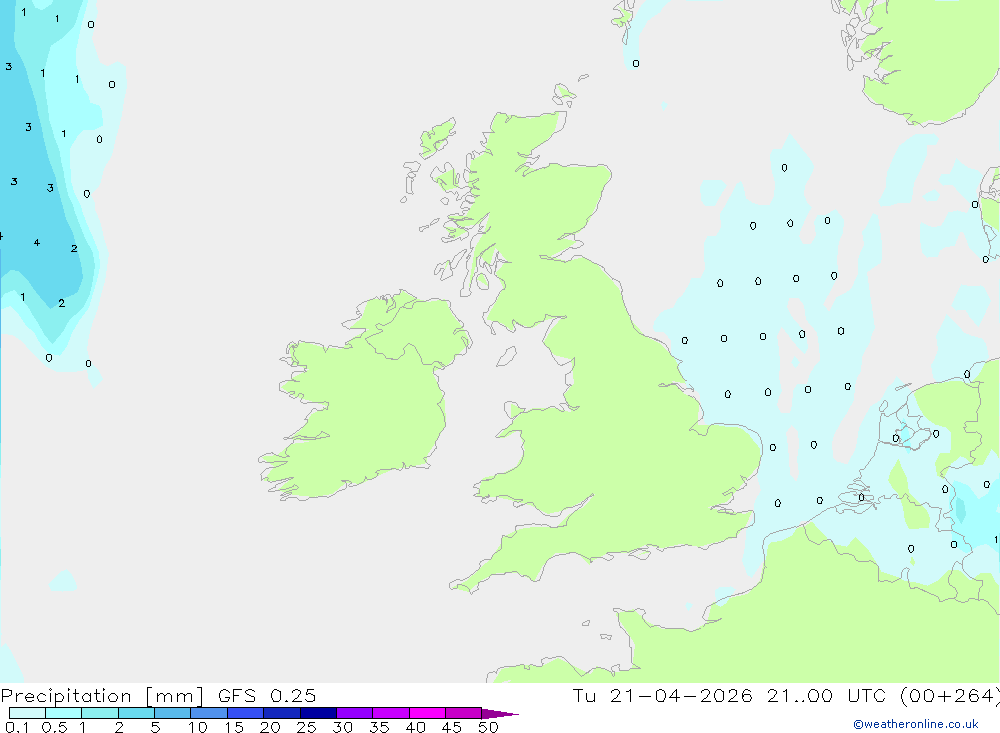1000x733 pixels.
Task: Click the 30–35 mm purple legend box
Action: (x=355, y=713)
